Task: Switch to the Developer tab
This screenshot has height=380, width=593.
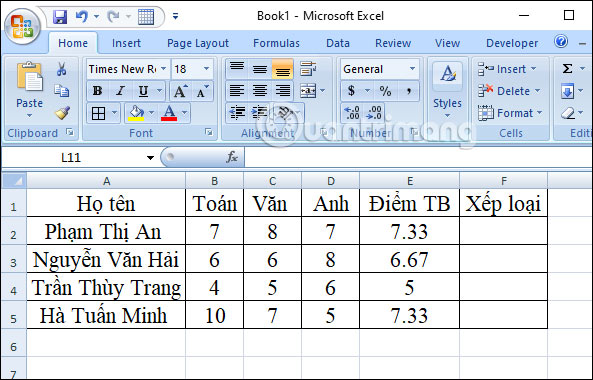Action: pos(512,43)
